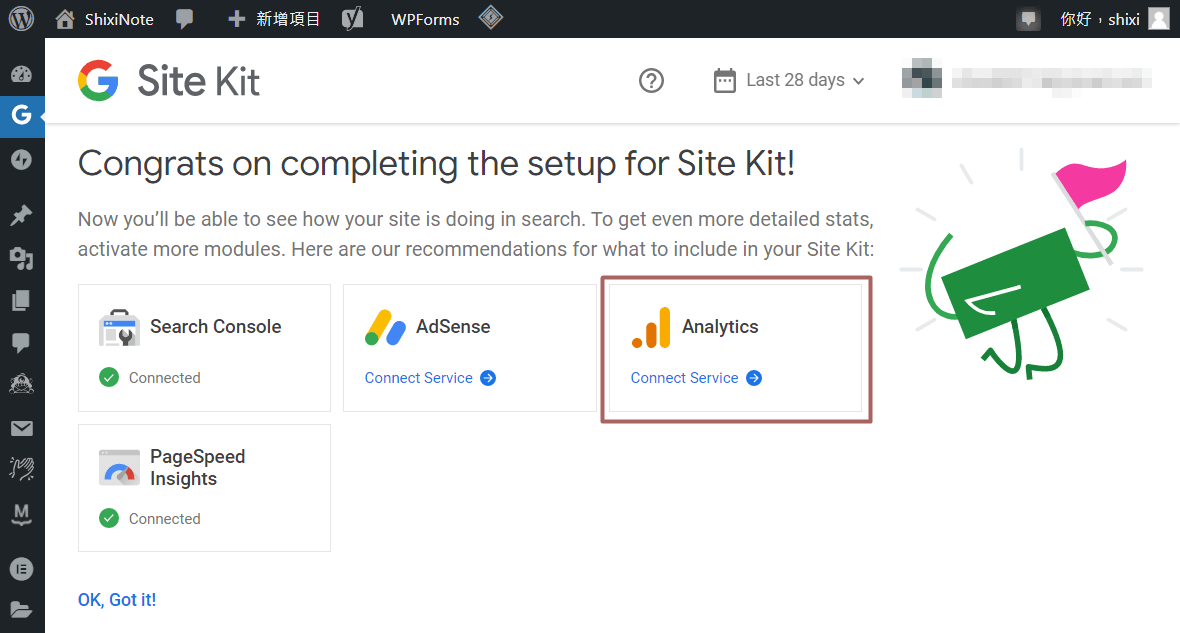Open the WPForms admin bar menu
This screenshot has height=633, width=1180.
coord(425,20)
